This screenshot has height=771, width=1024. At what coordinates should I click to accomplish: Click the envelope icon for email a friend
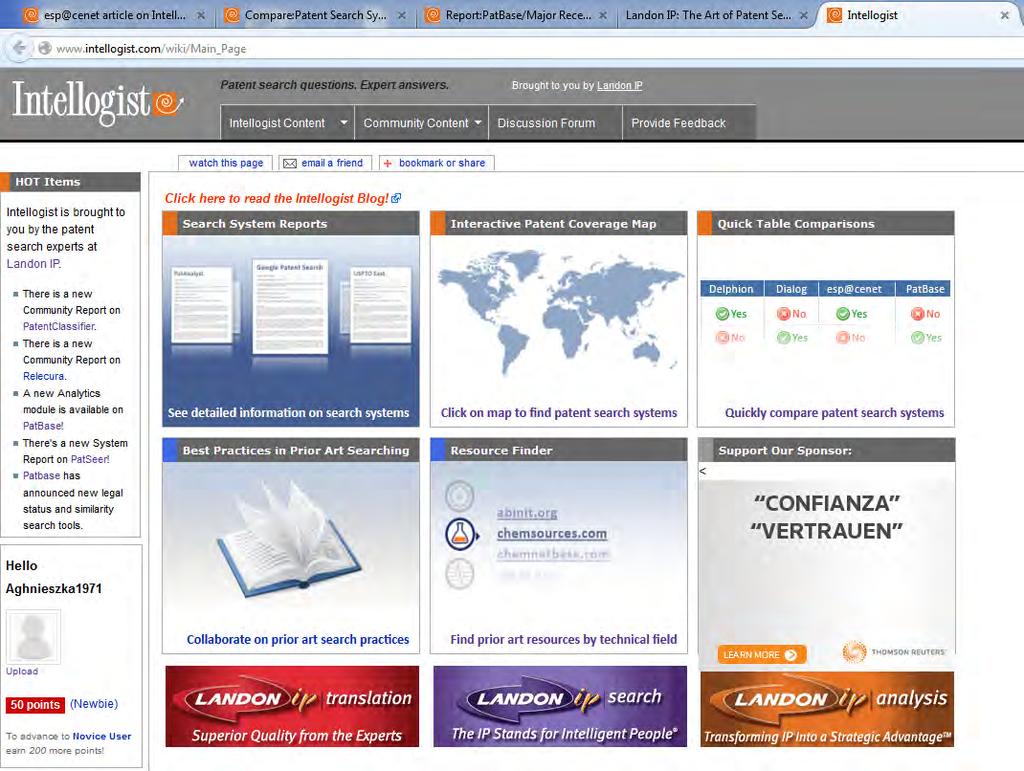click(x=289, y=163)
